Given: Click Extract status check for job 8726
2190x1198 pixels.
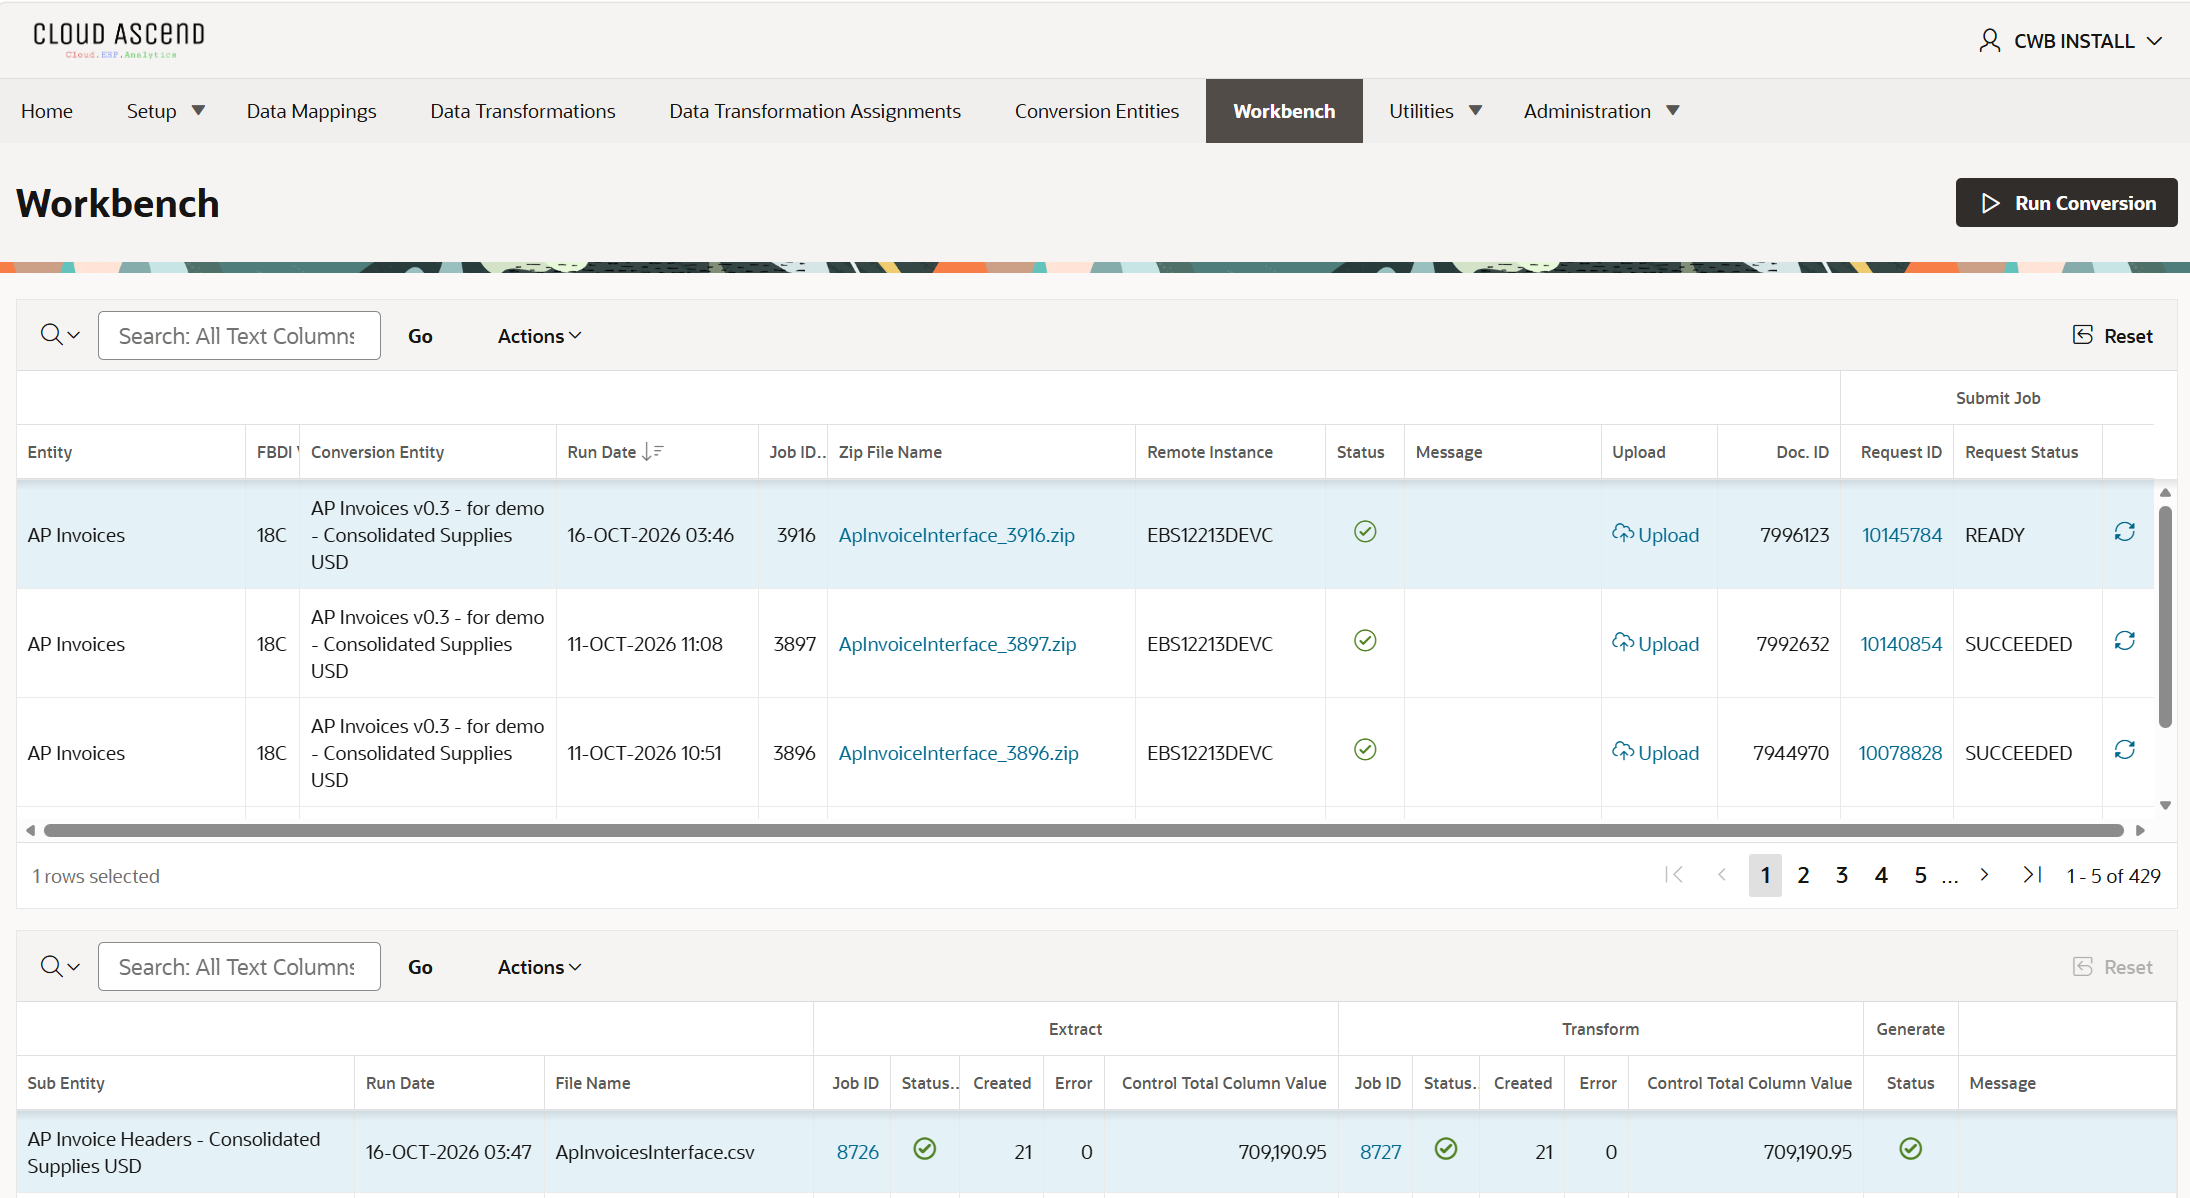Looking at the screenshot, I should [925, 1149].
